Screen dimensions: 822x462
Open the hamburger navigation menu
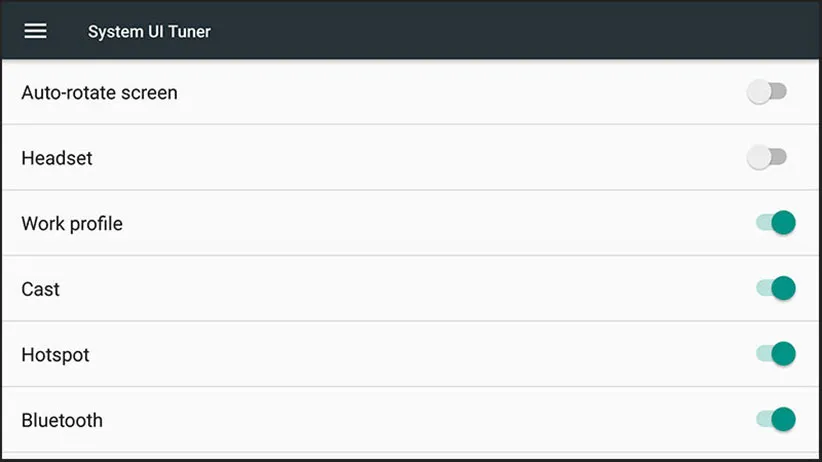(x=35, y=31)
